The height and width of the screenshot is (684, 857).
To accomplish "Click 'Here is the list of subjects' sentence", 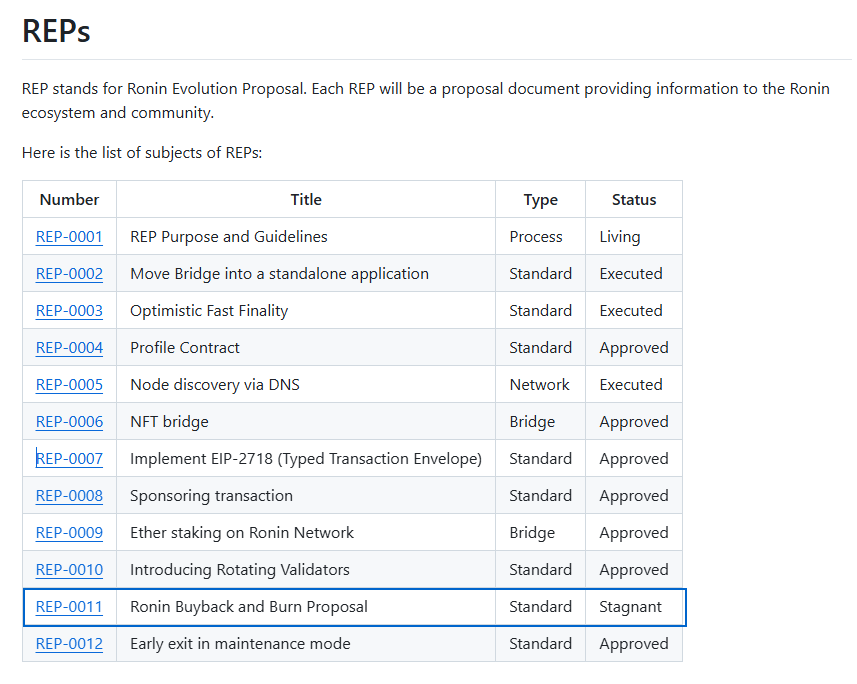I will (142, 153).
